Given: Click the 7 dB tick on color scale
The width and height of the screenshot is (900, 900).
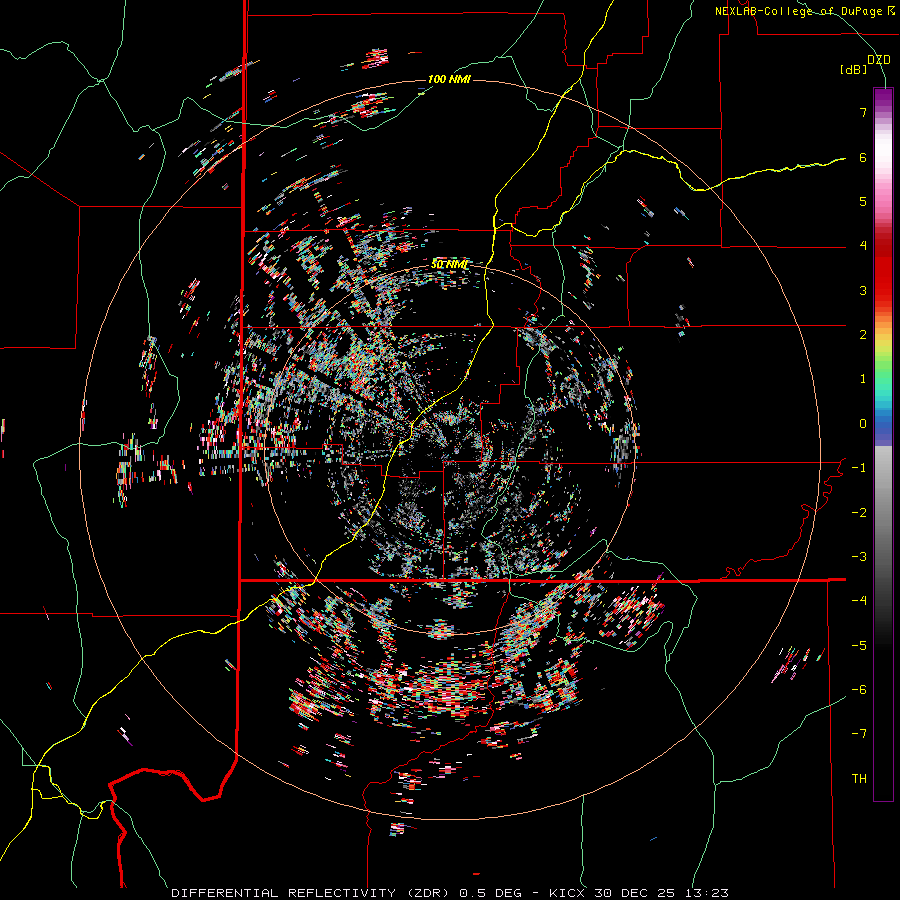Looking at the screenshot, I should tap(863, 112).
